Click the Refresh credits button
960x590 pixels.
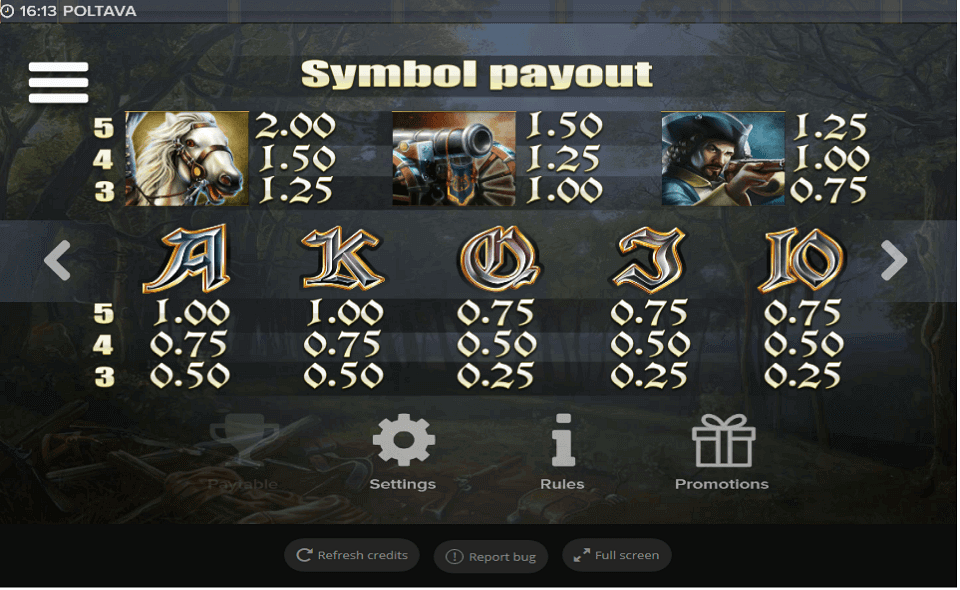[x=351, y=555]
